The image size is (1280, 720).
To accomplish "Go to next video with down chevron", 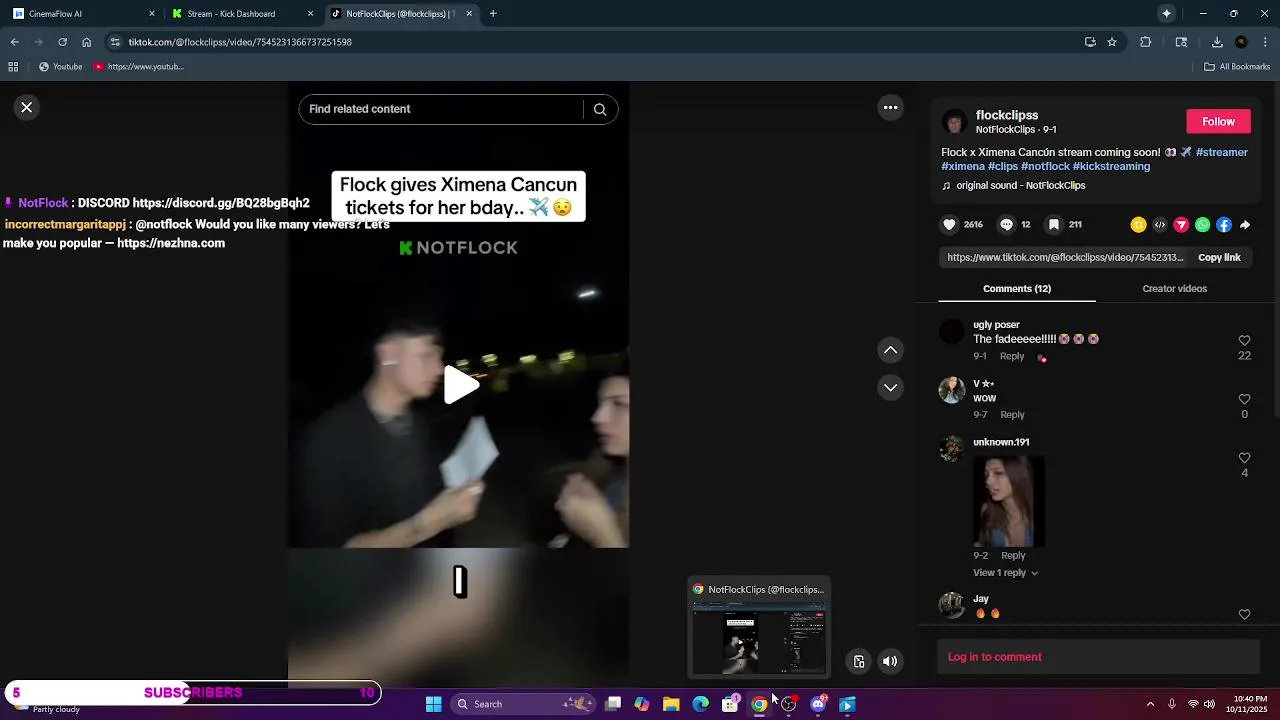I will [890, 388].
